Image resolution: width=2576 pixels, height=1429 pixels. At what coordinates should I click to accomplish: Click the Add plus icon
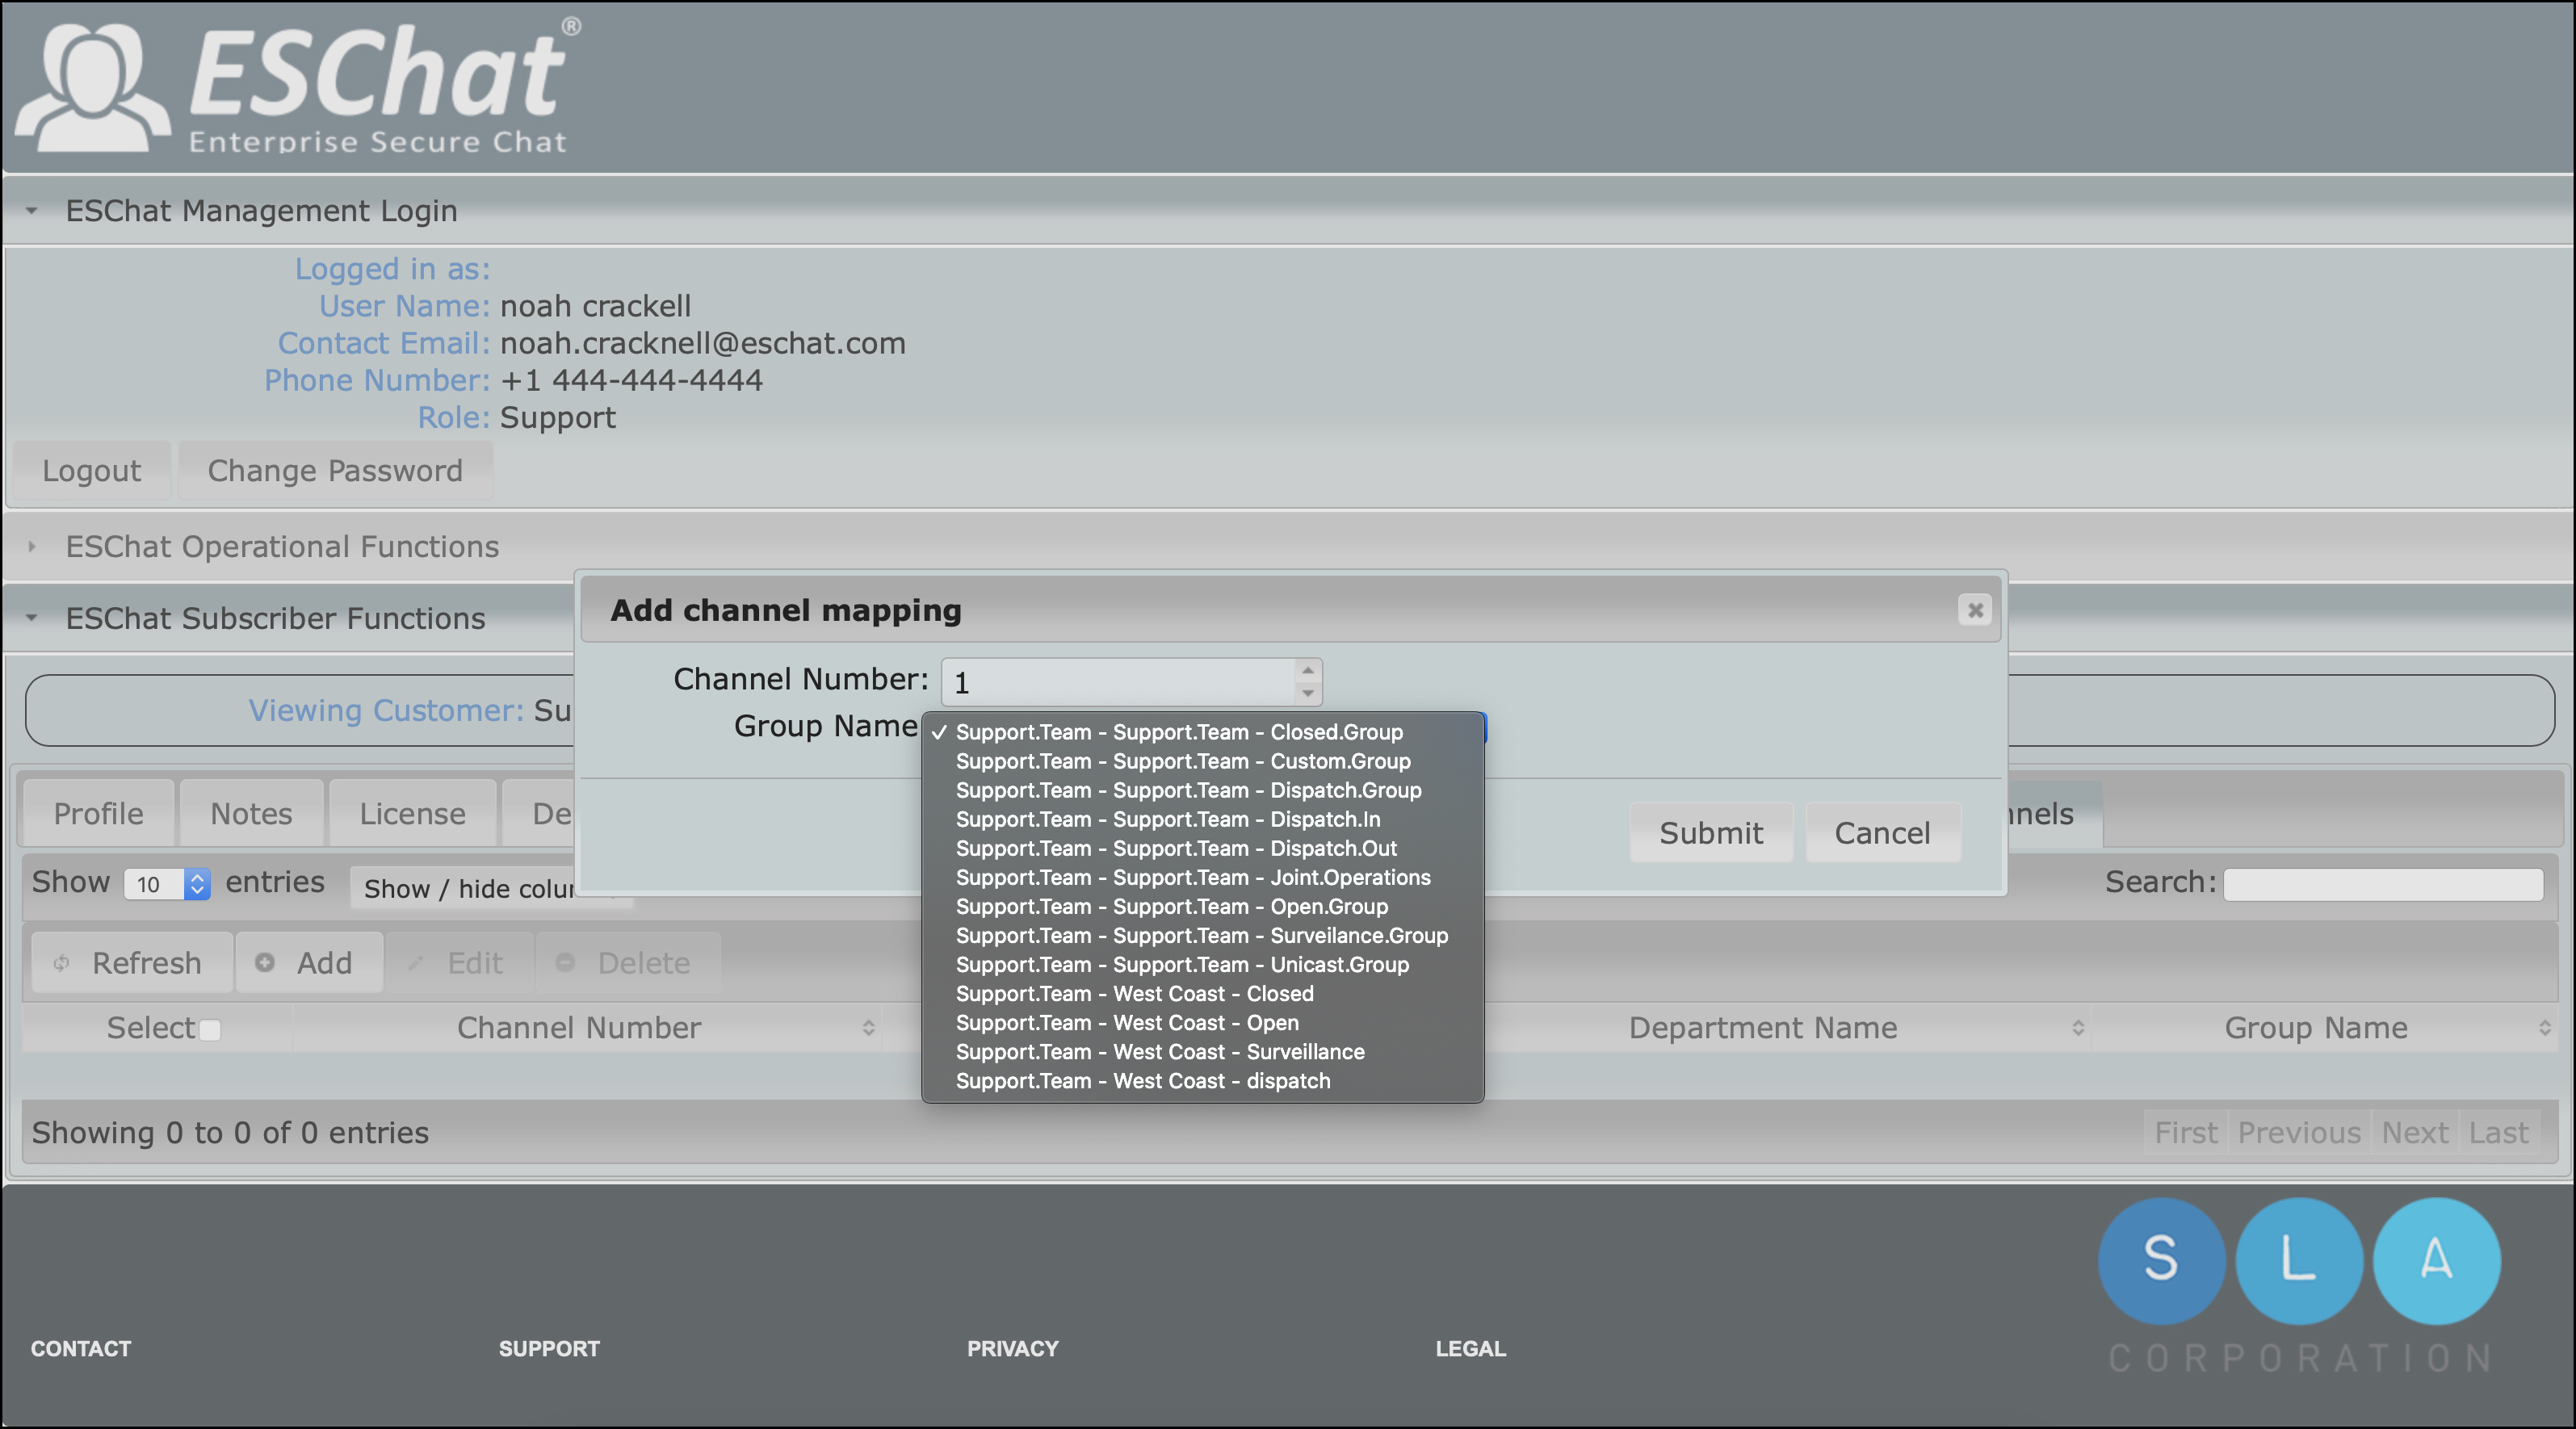pyautogui.click(x=266, y=963)
